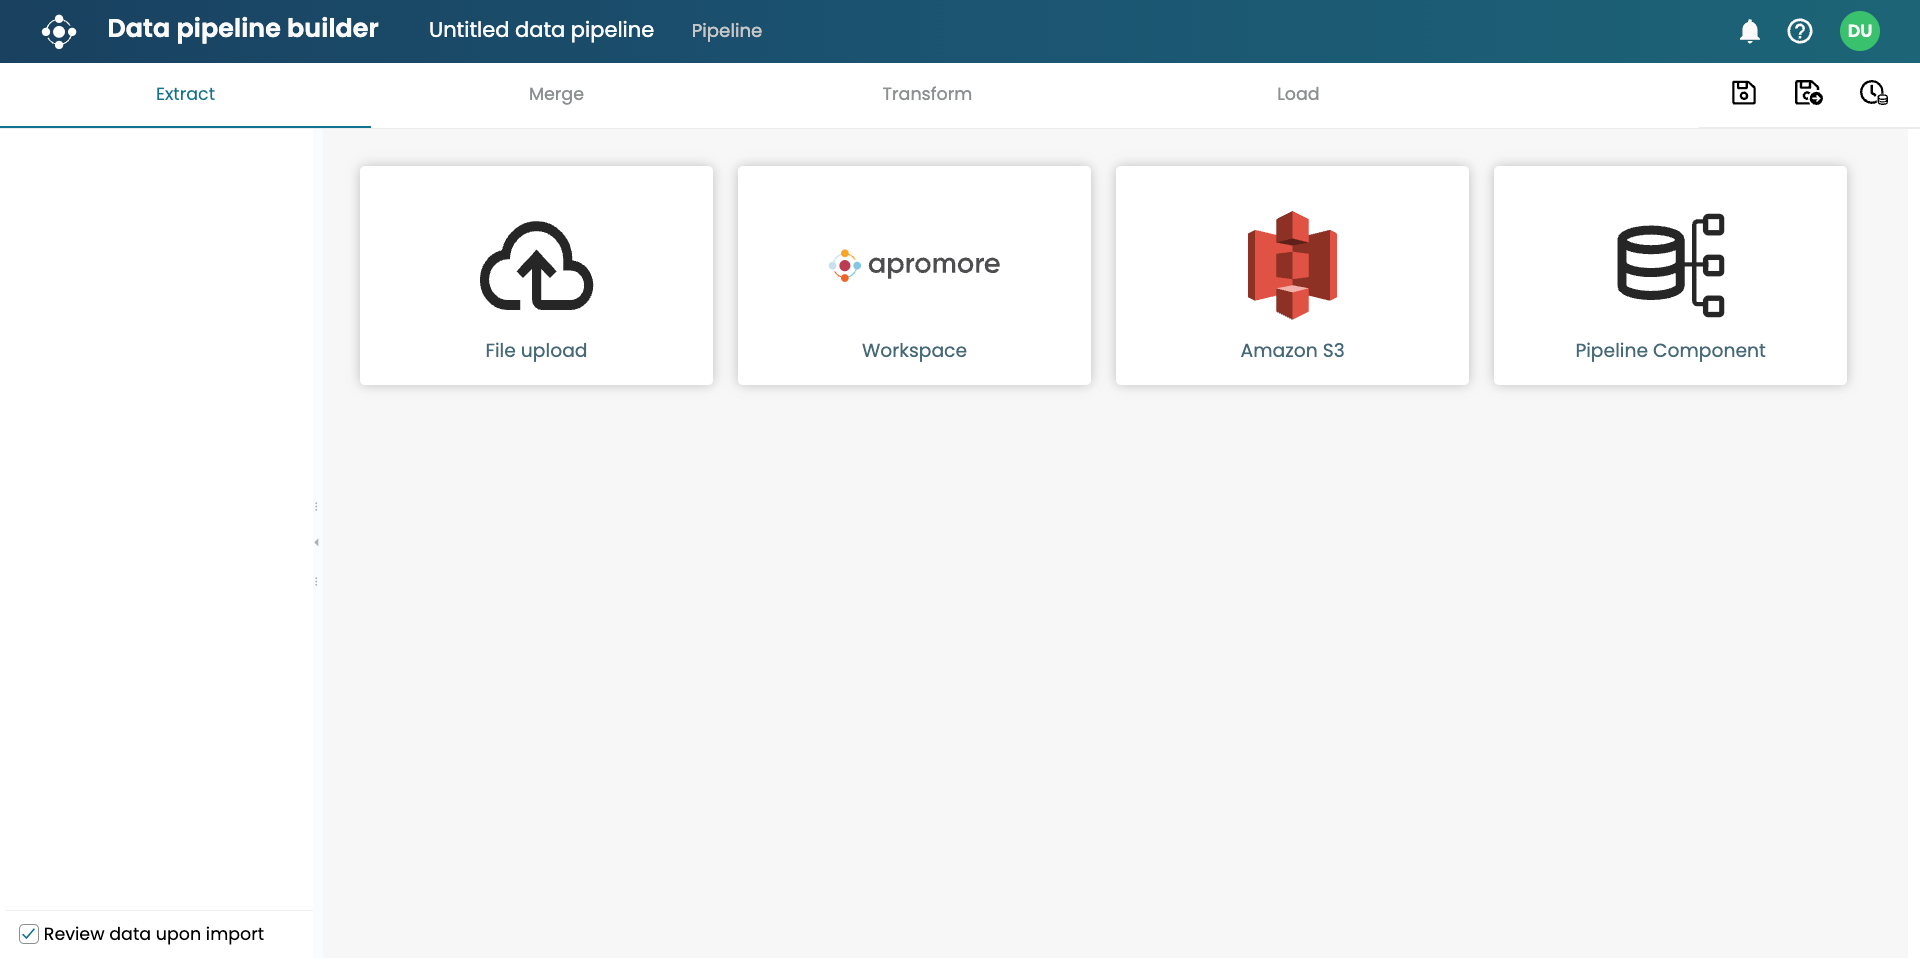Uncheck Review data upon import

point(29,934)
